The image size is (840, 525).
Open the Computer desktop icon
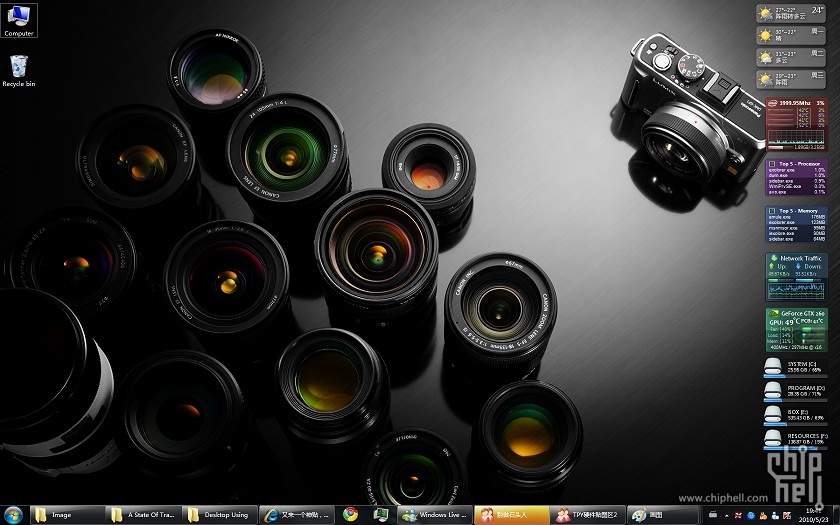[x=19, y=21]
